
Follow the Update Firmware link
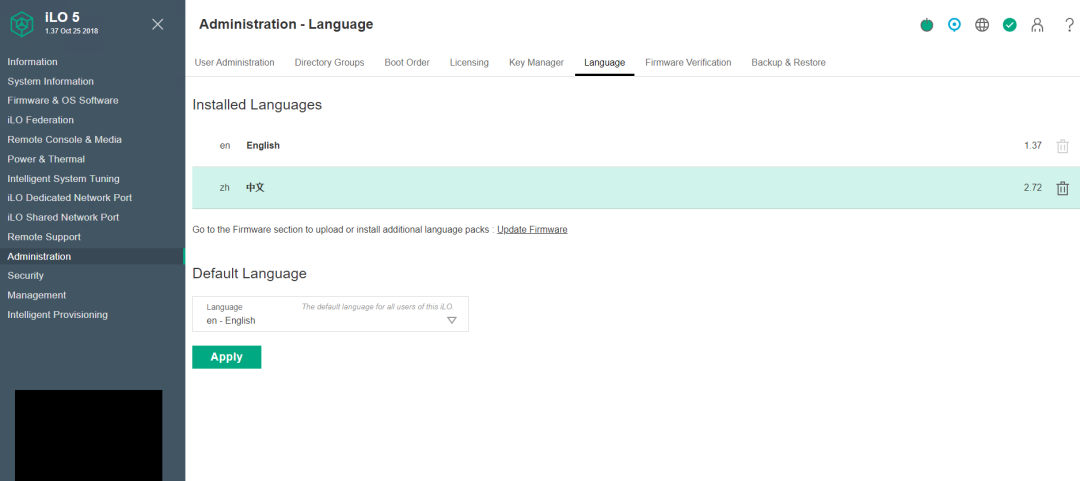[x=532, y=229]
